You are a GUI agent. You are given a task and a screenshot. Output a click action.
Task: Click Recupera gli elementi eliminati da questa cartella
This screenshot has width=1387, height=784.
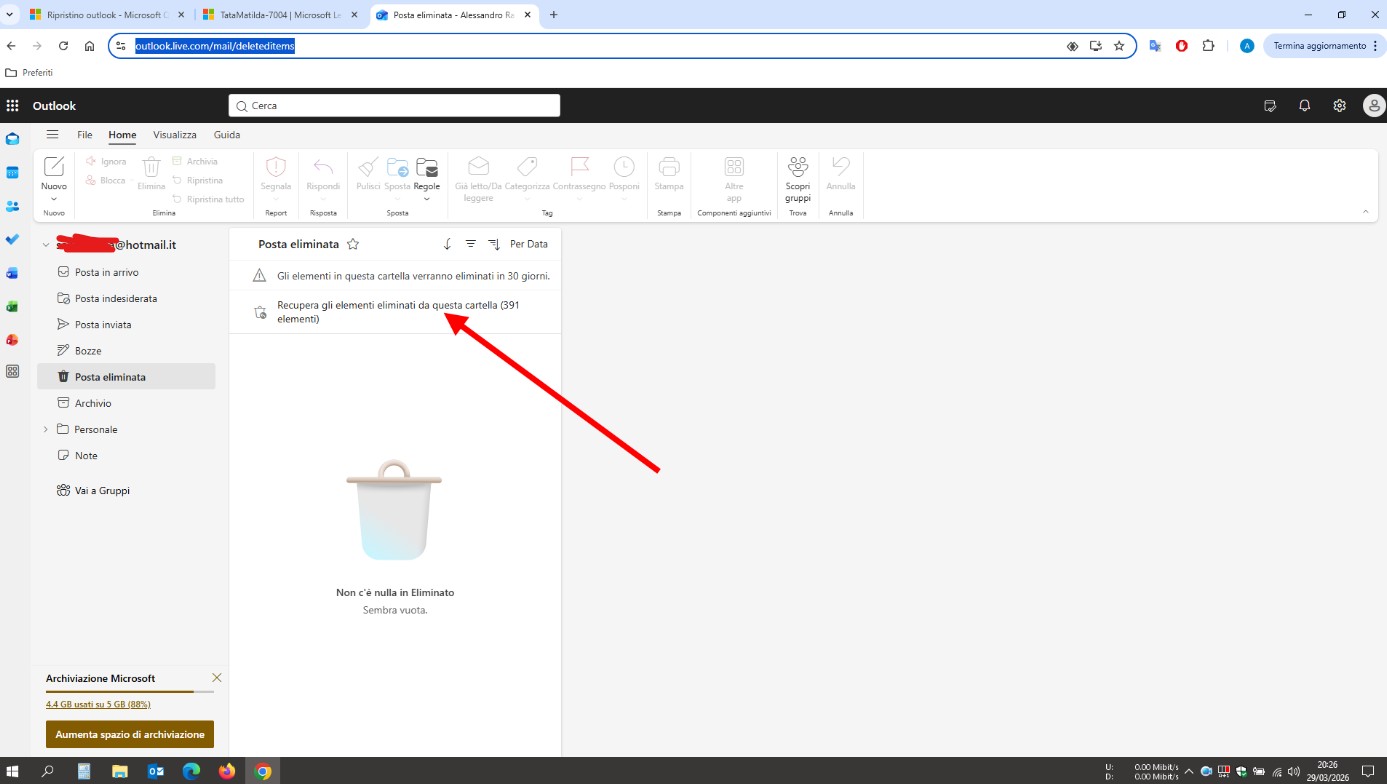396,312
